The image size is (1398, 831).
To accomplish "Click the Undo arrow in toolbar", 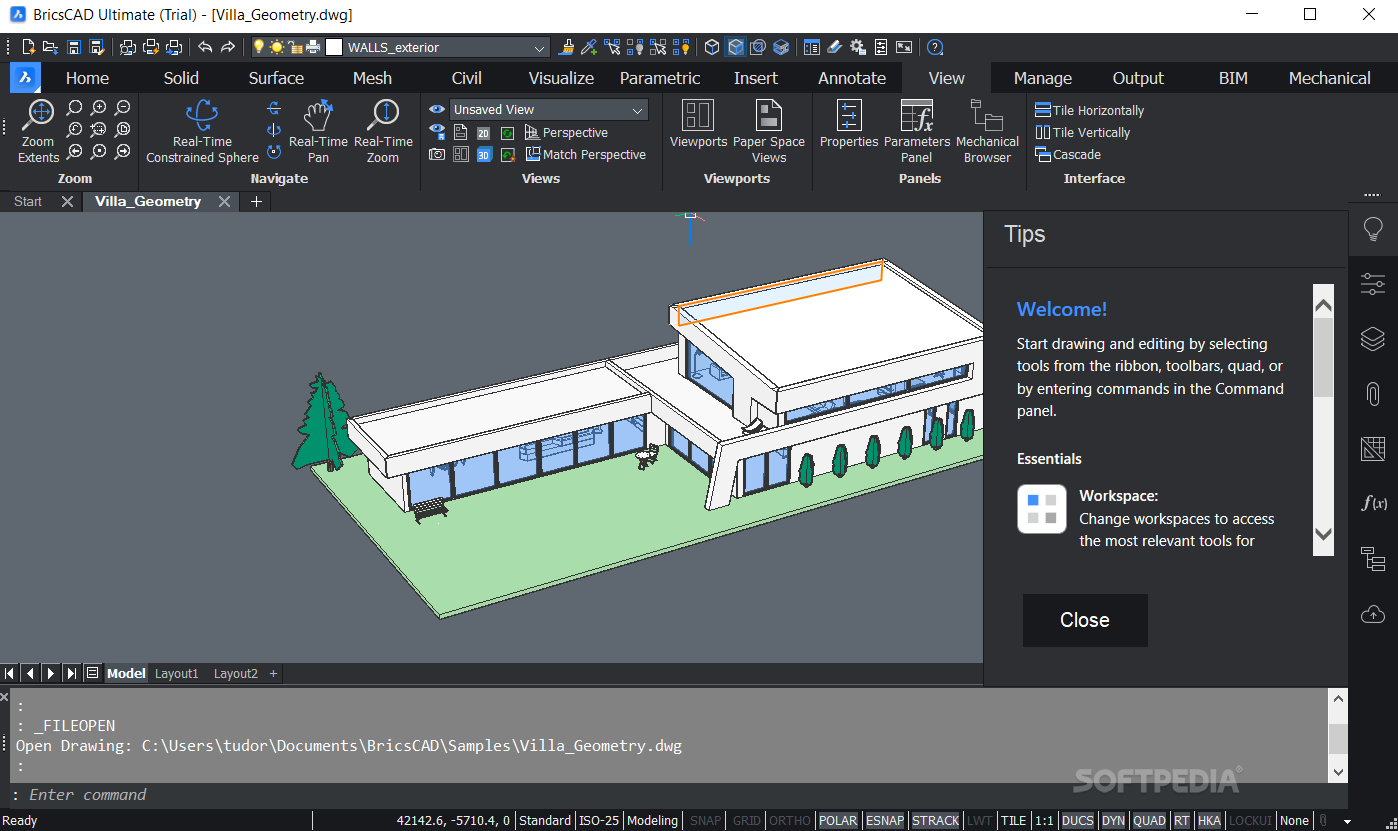I will [x=205, y=47].
